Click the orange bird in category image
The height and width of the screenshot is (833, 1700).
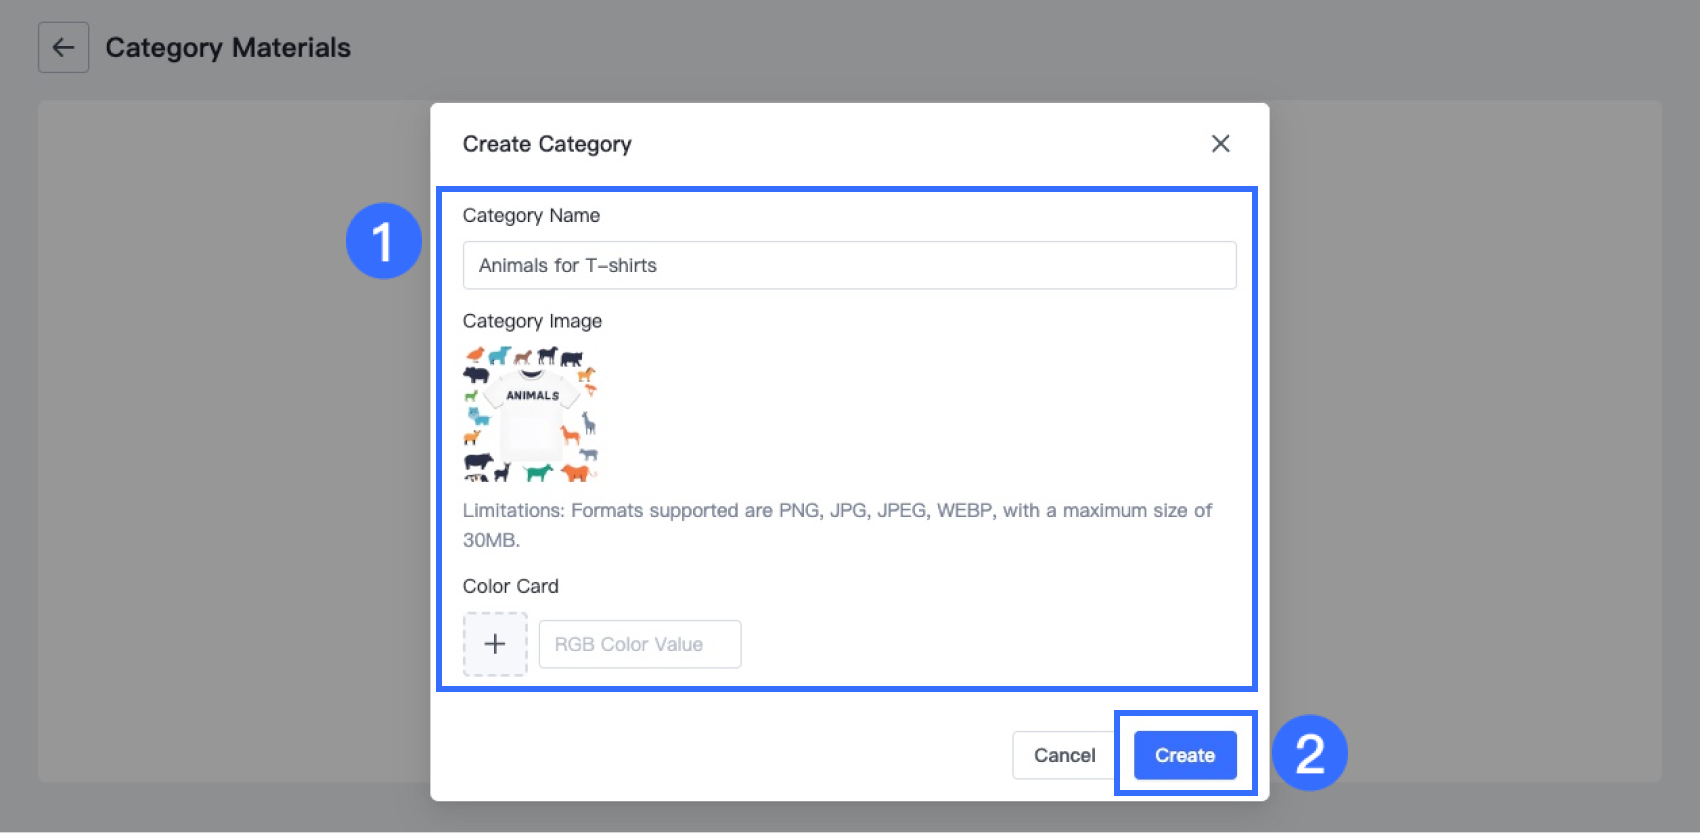[475, 354]
